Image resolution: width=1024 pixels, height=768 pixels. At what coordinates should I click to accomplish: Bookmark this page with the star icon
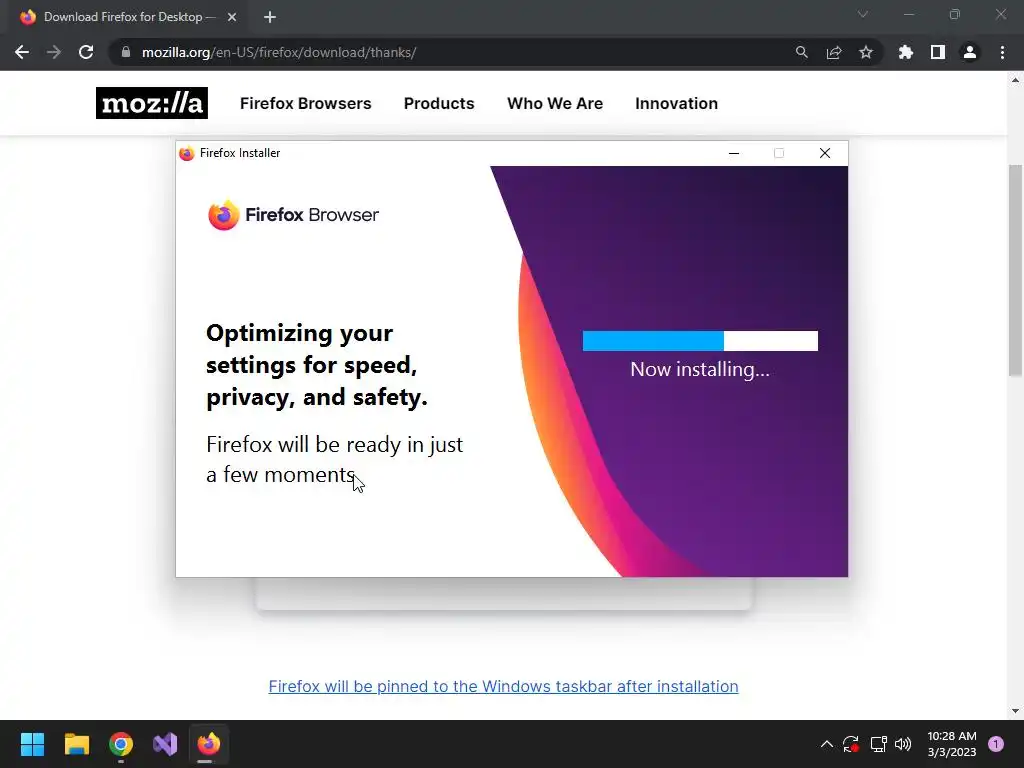tap(866, 52)
